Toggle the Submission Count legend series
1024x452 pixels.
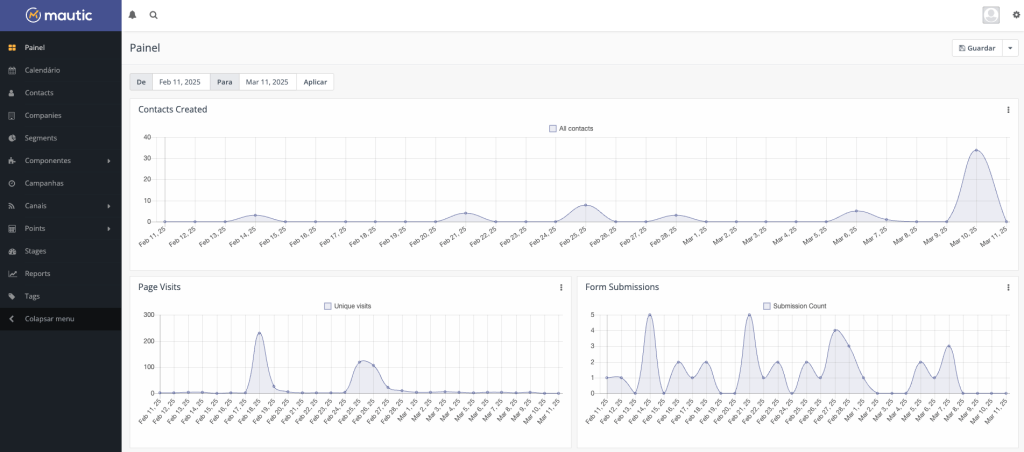[x=794, y=306]
